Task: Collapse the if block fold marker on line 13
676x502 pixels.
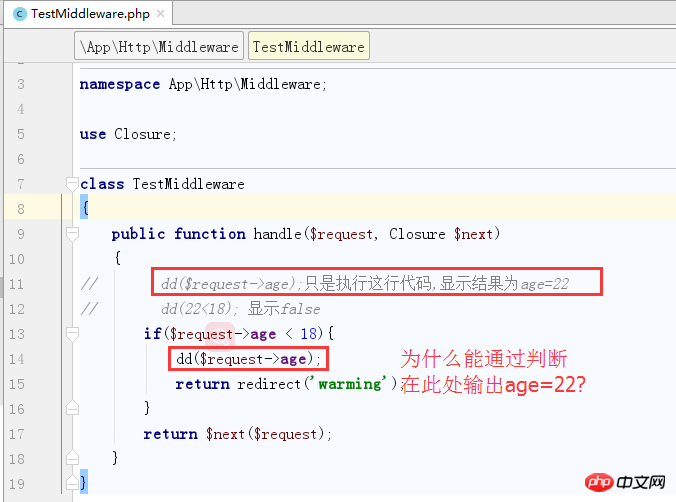Action: click(72, 334)
